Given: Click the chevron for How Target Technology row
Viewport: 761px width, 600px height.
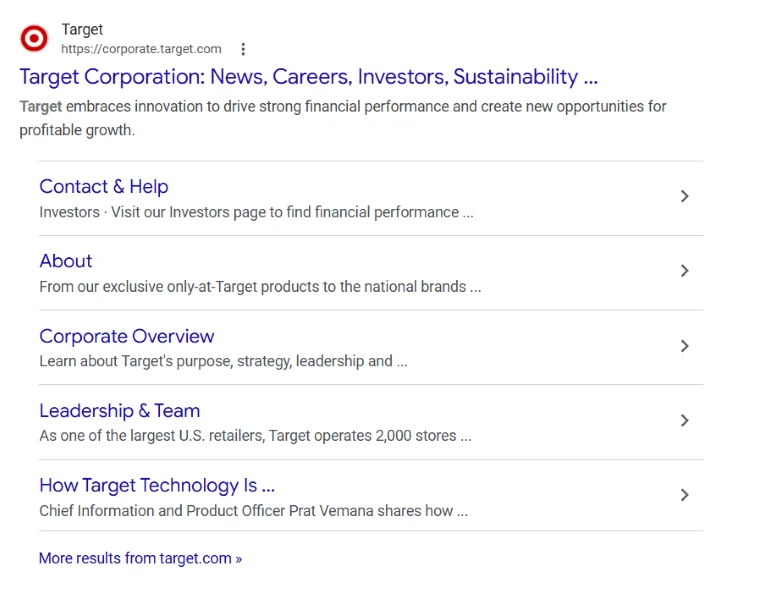Looking at the screenshot, I should coord(684,495).
